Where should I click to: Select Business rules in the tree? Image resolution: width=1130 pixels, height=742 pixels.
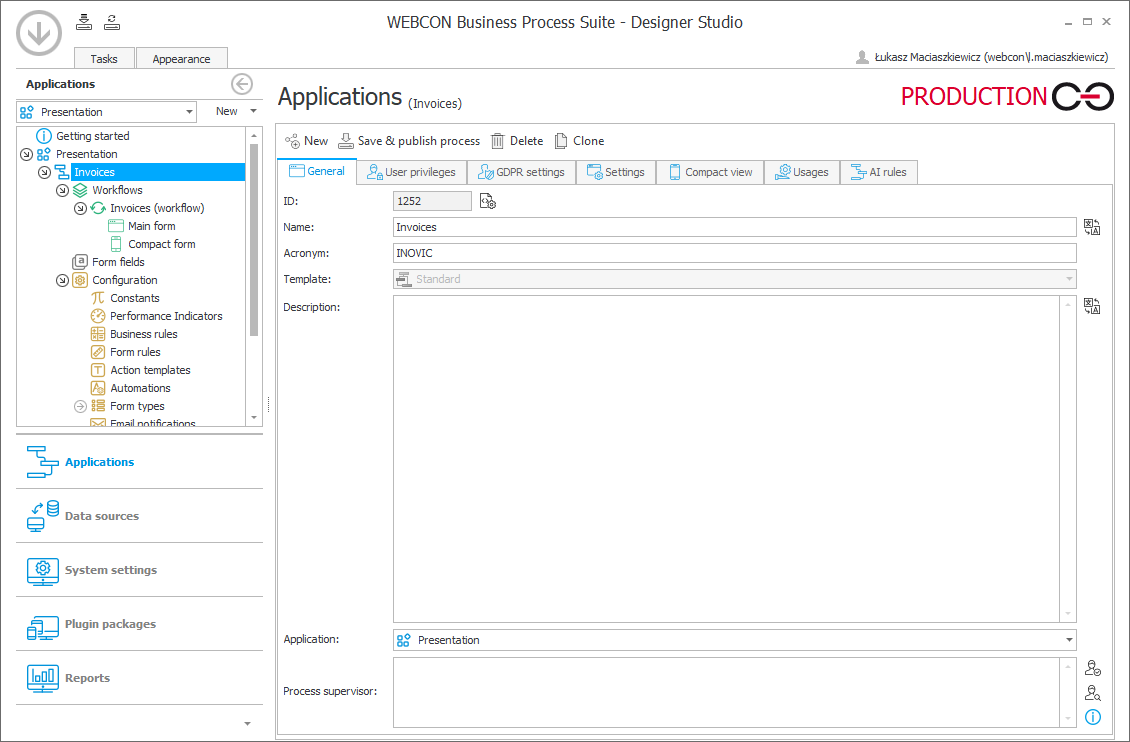click(x=143, y=334)
